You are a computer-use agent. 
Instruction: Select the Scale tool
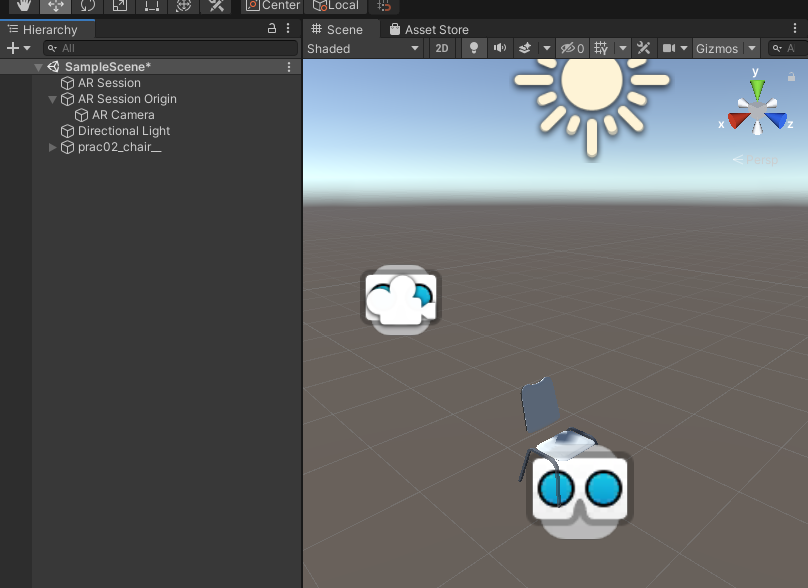[x=120, y=6]
